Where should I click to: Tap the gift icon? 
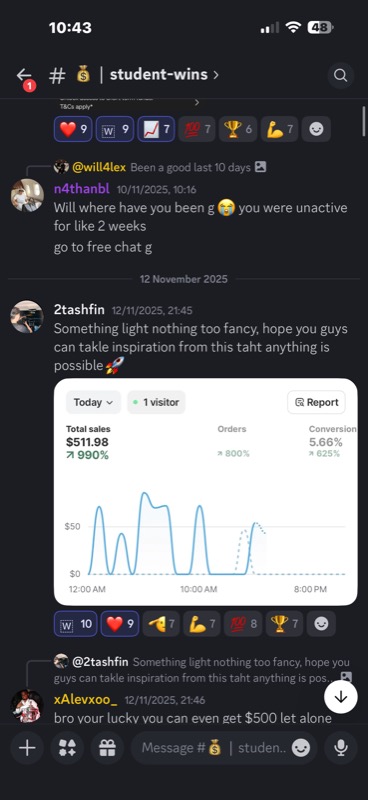pos(107,748)
